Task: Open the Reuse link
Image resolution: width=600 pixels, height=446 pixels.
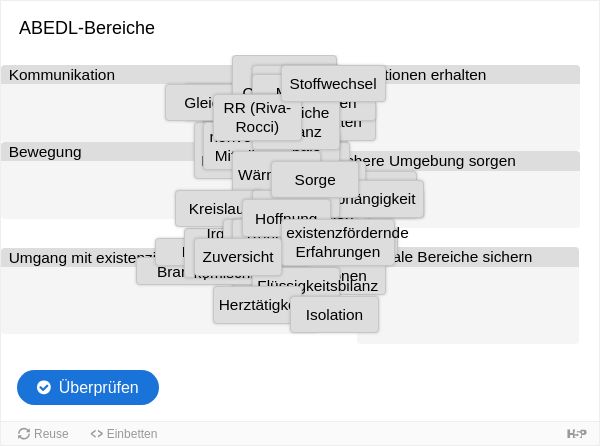Action: click(43, 434)
